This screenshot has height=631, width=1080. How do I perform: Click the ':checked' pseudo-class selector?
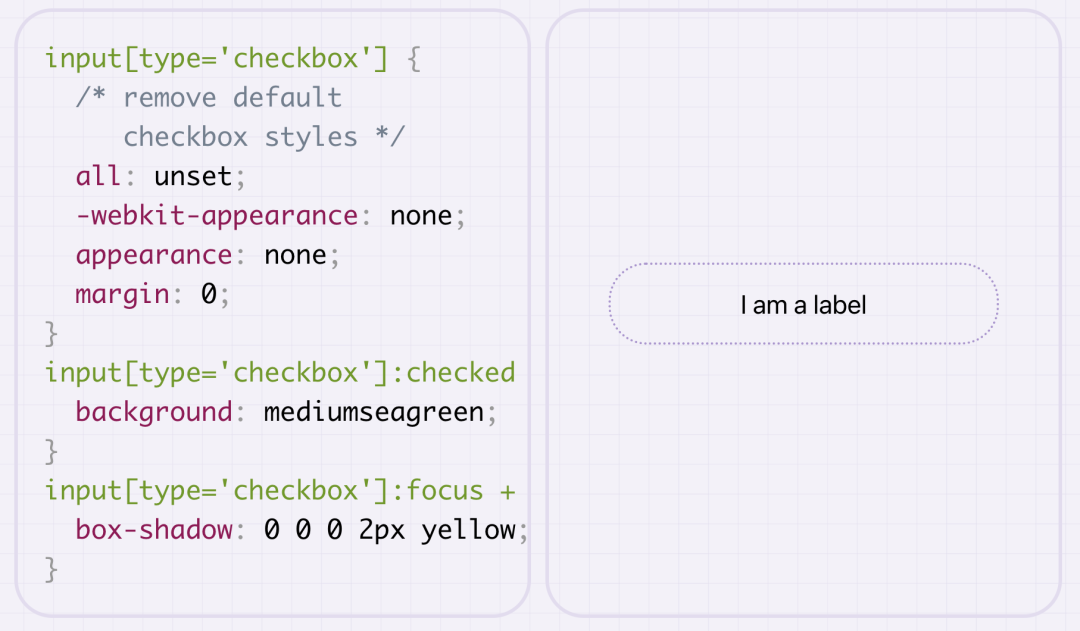[453, 373]
